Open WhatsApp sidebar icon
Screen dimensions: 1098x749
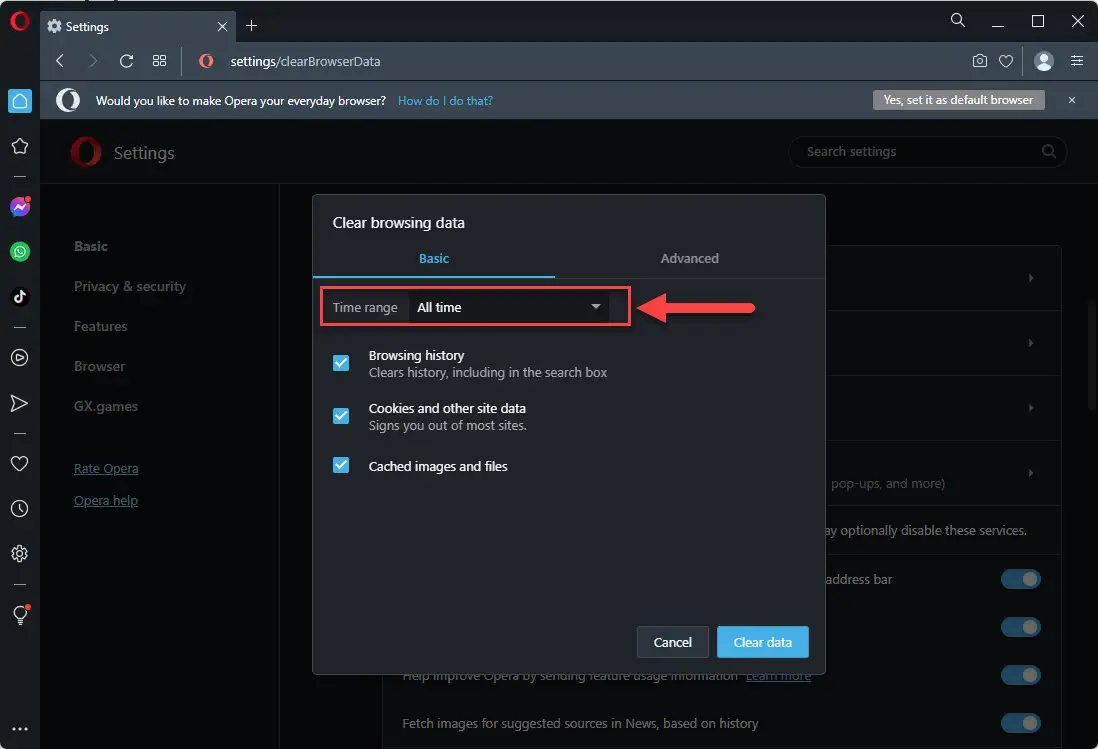[20, 252]
